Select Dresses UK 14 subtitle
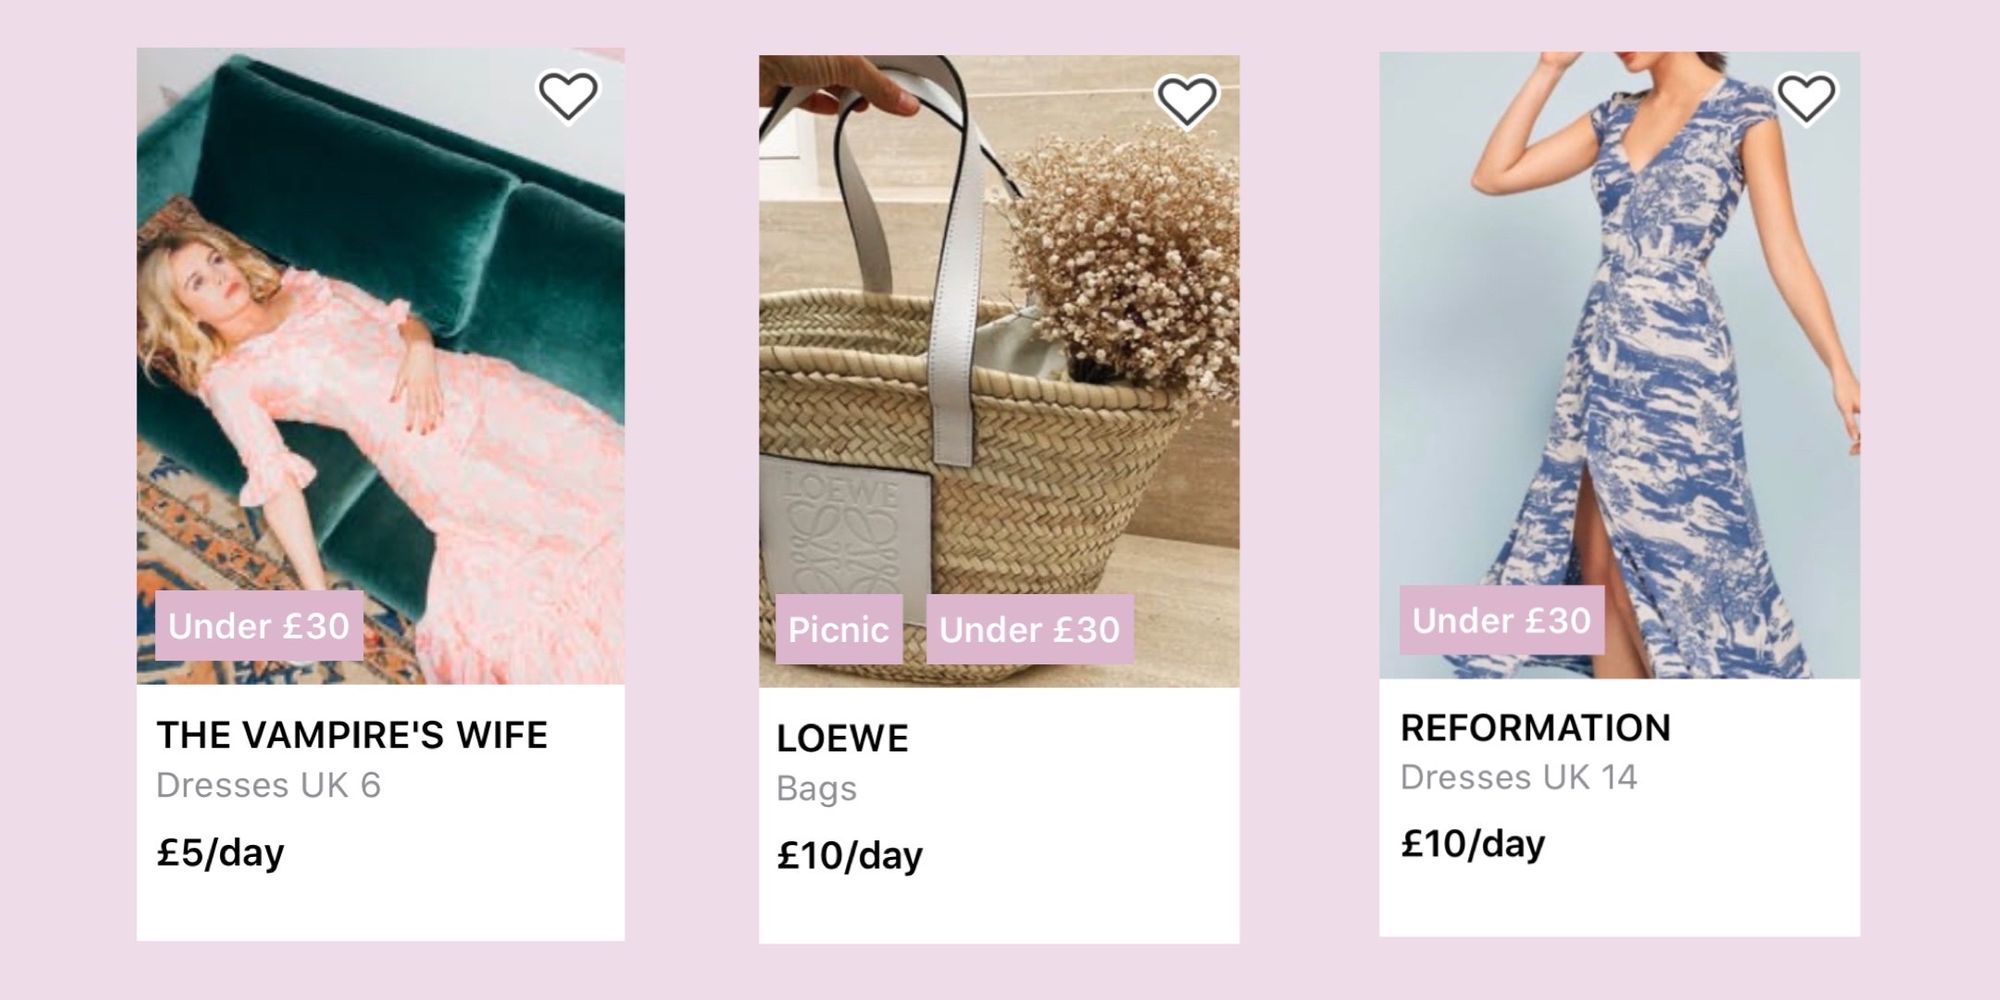Image resolution: width=2000 pixels, height=1000 pixels. pos(1519,777)
